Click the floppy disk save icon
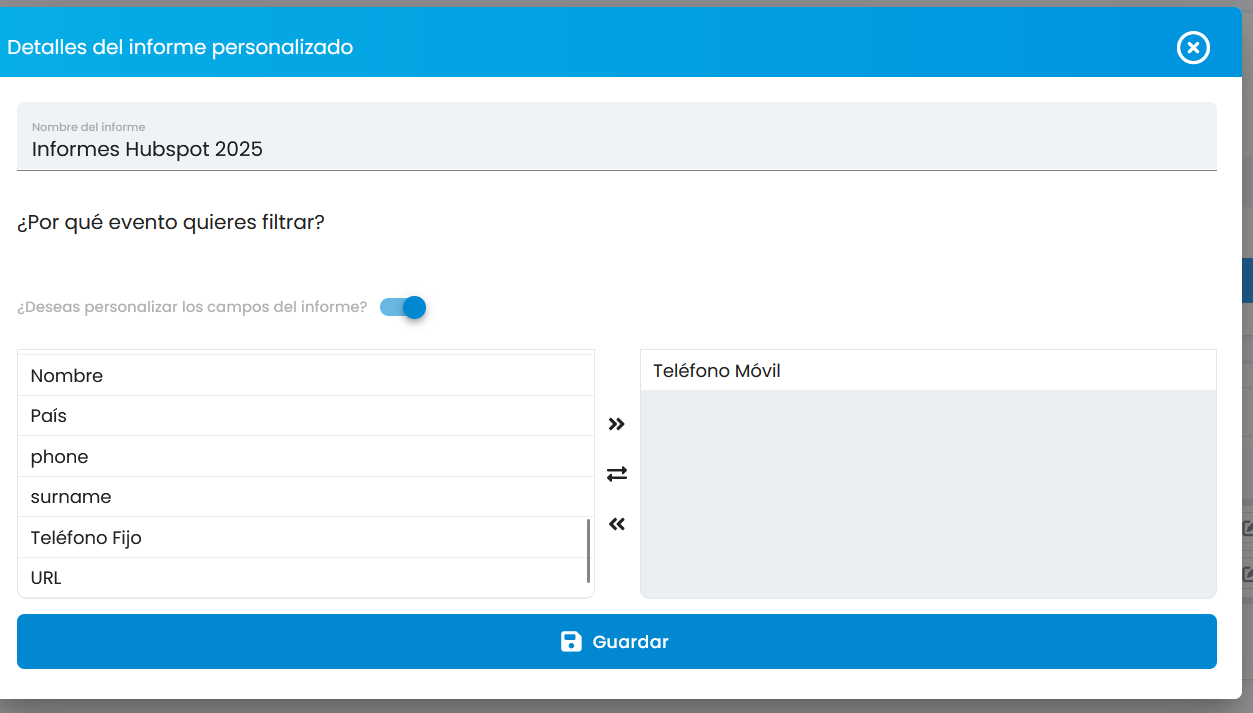Screen dimensions: 1253x713 coord(571,642)
